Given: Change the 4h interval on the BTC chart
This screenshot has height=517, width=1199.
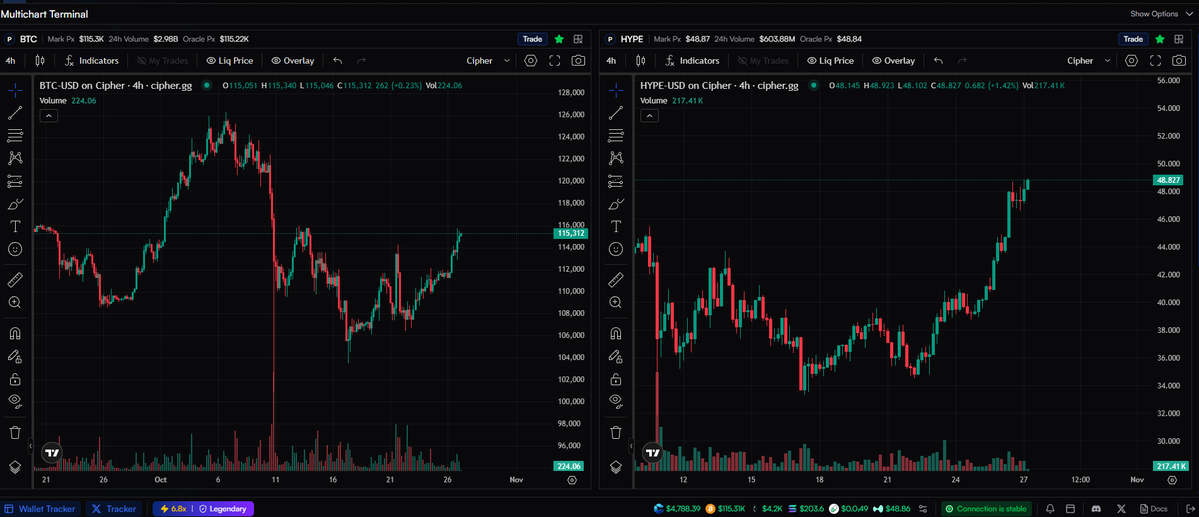Looking at the screenshot, I should point(10,61).
